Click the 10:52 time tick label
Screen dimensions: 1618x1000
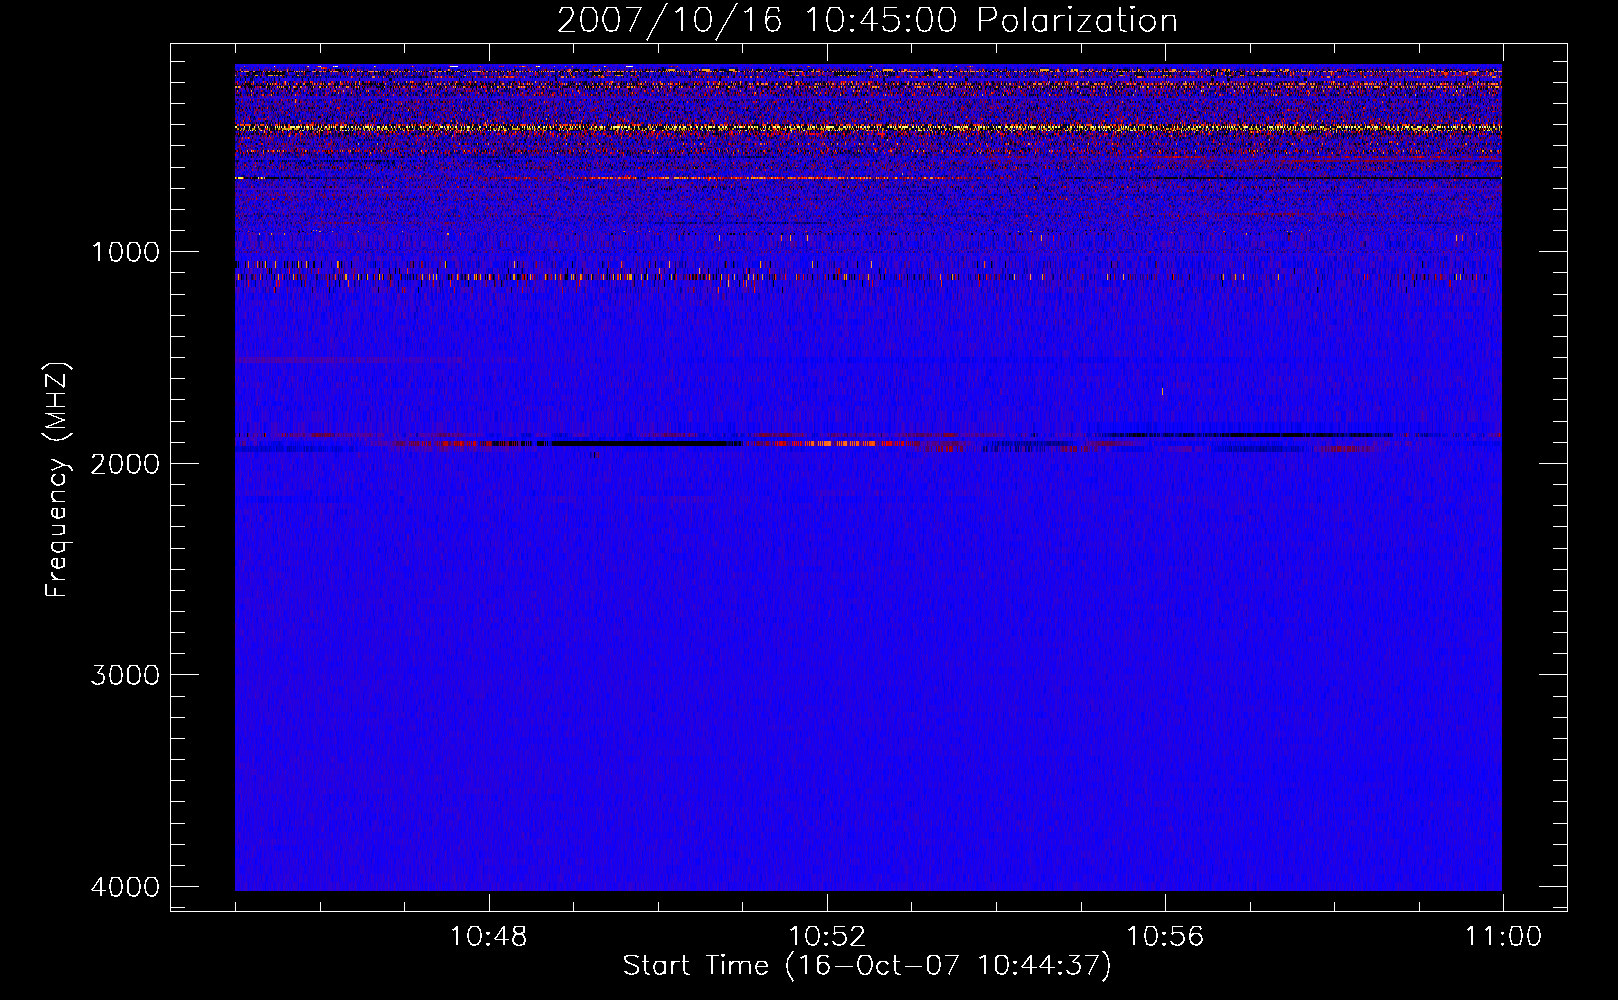click(x=826, y=937)
